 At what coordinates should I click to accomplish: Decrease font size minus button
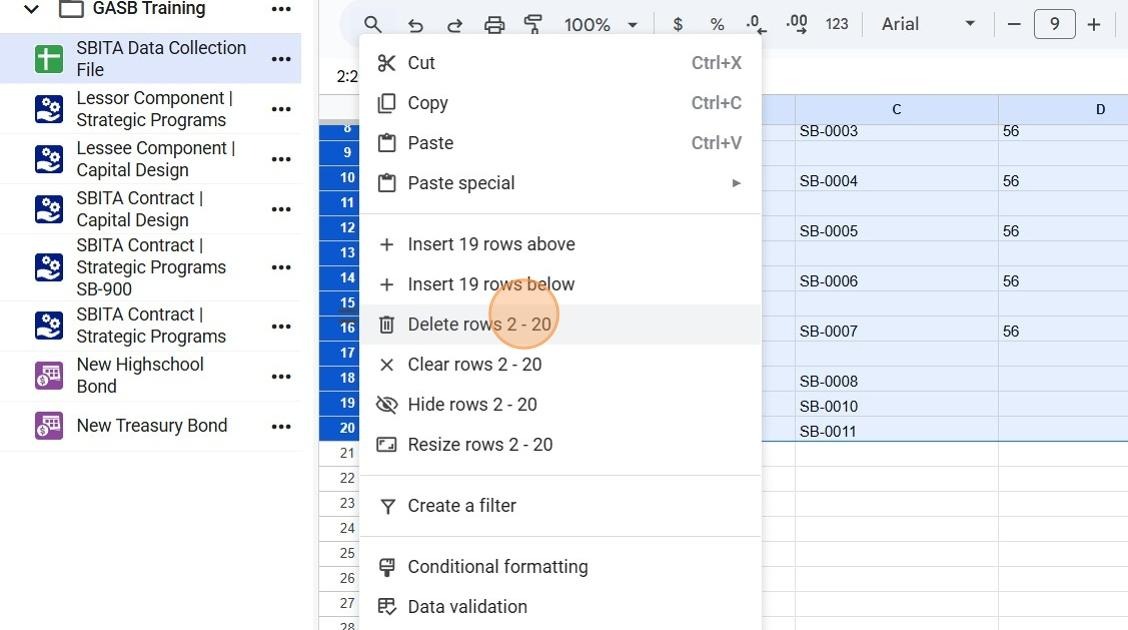(1014, 24)
